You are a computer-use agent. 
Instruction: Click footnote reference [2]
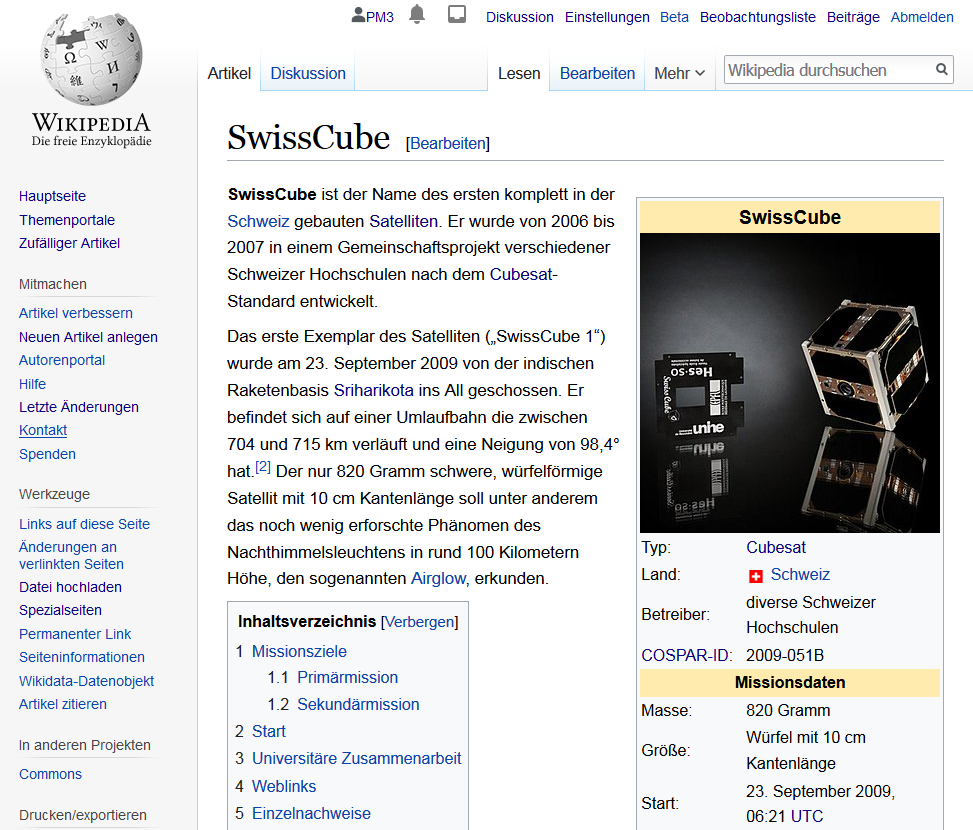[x=263, y=466]
